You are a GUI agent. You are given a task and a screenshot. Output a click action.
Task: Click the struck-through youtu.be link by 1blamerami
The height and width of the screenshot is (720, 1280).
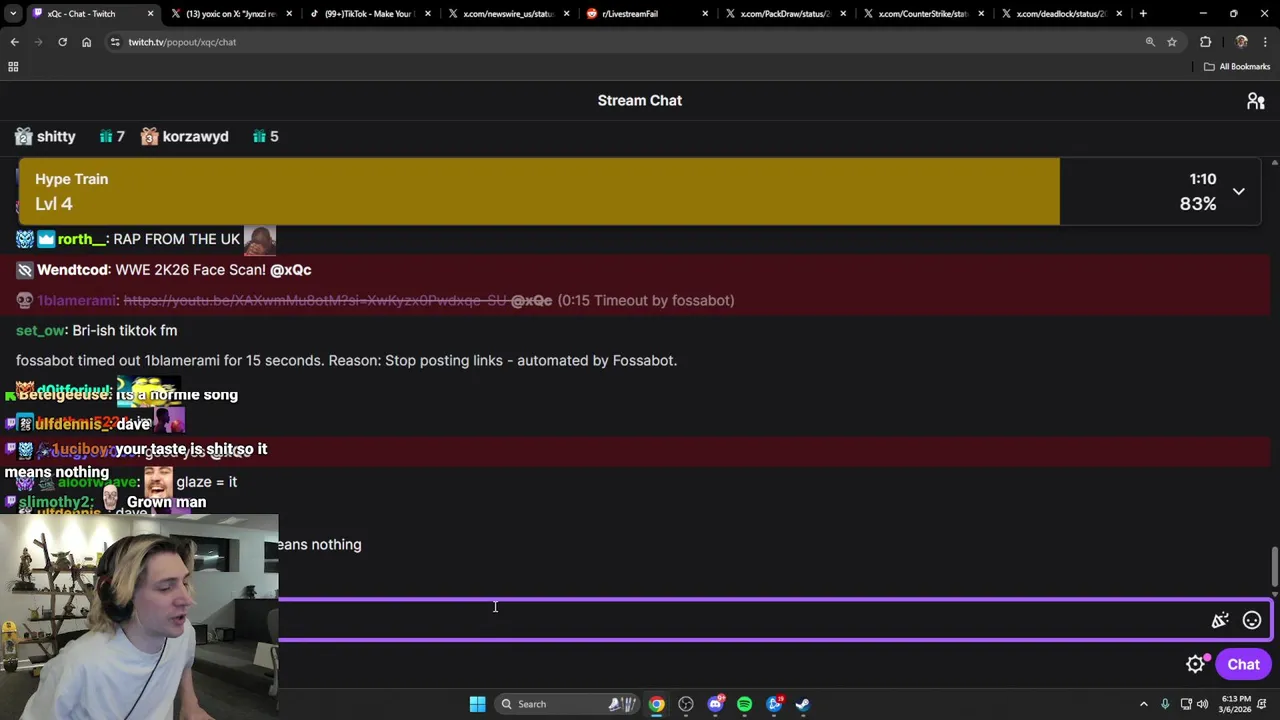pos(315,300)
